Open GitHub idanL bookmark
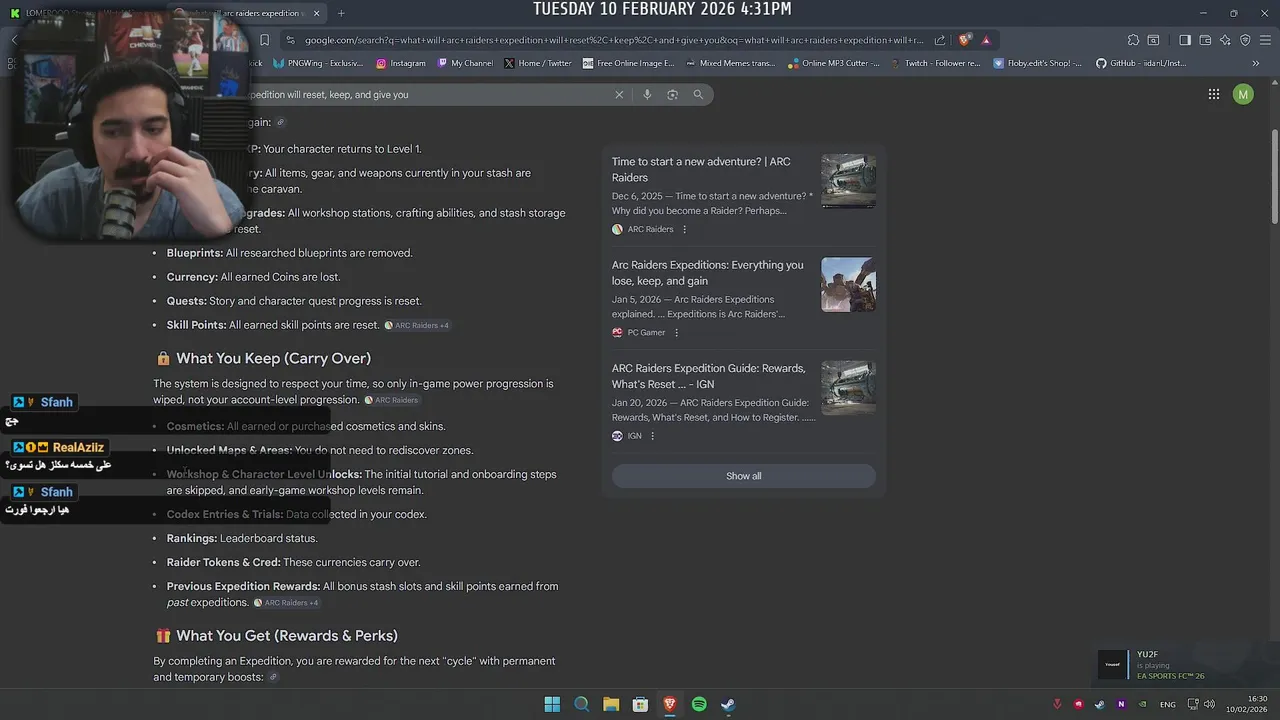Image resolution: width=1280 pixels, height=720 pixels. (x=1141, y=63)
